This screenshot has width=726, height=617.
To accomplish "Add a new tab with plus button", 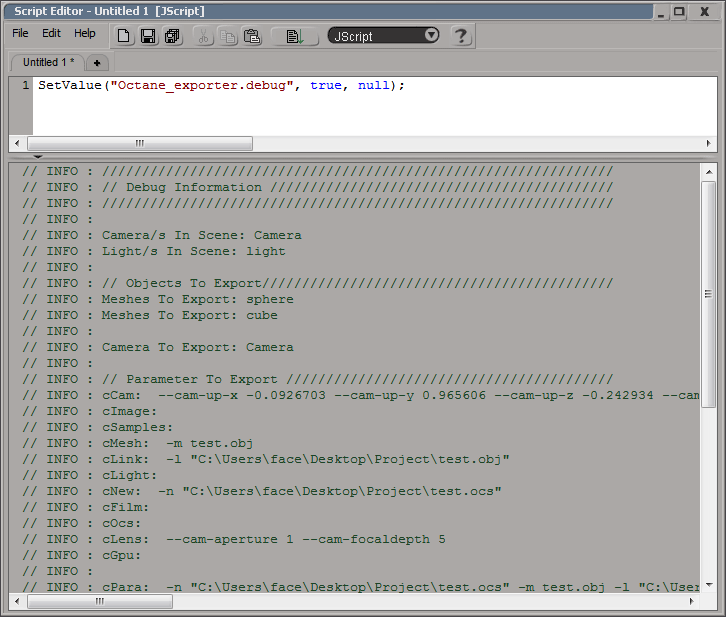I will [97, 63].
